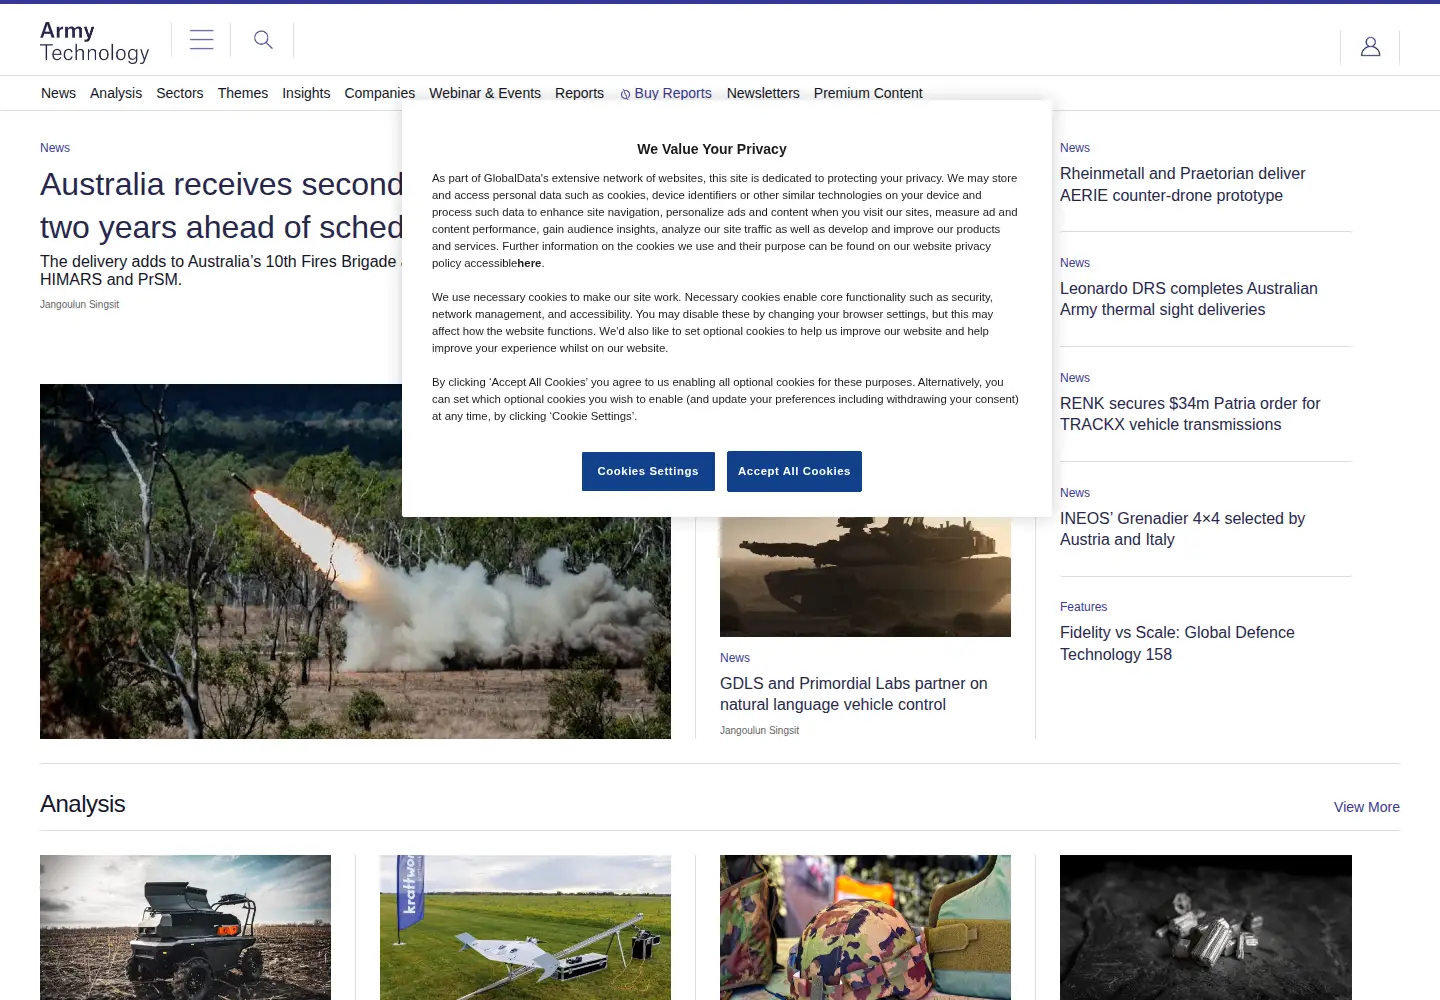The image size is (1440, 1000).
Task: Go to Army Technology logo homepage
Action: pyautogui.click(x=94, y=42)
